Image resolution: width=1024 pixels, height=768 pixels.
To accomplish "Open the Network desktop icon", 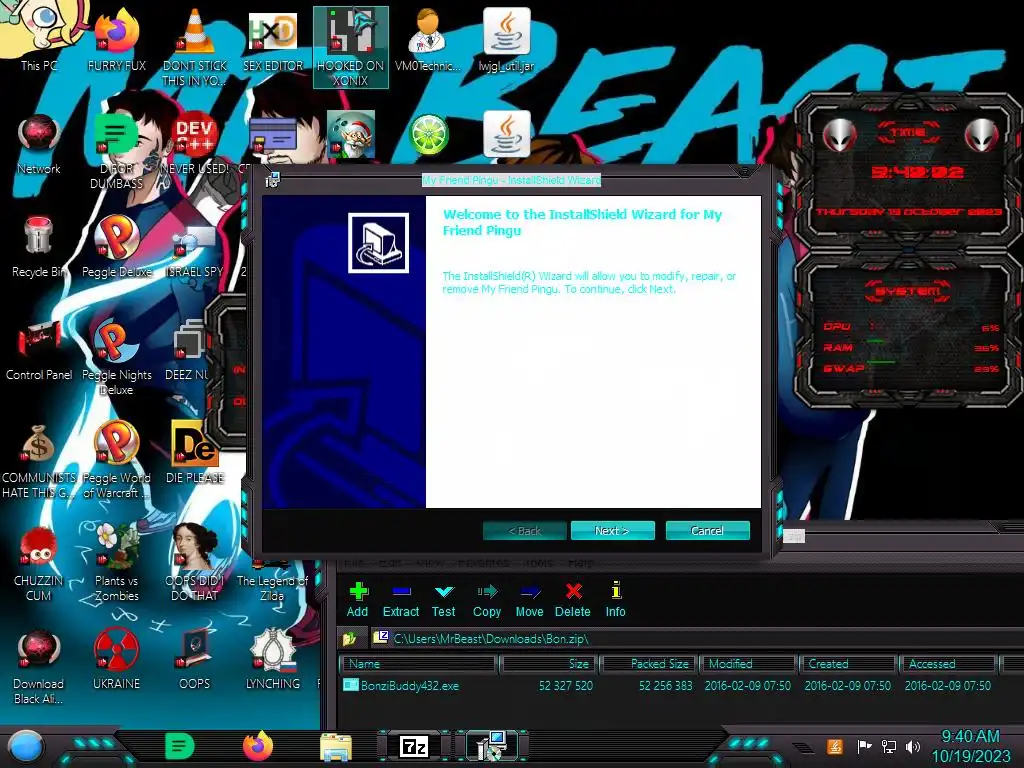I will (39, 144).
